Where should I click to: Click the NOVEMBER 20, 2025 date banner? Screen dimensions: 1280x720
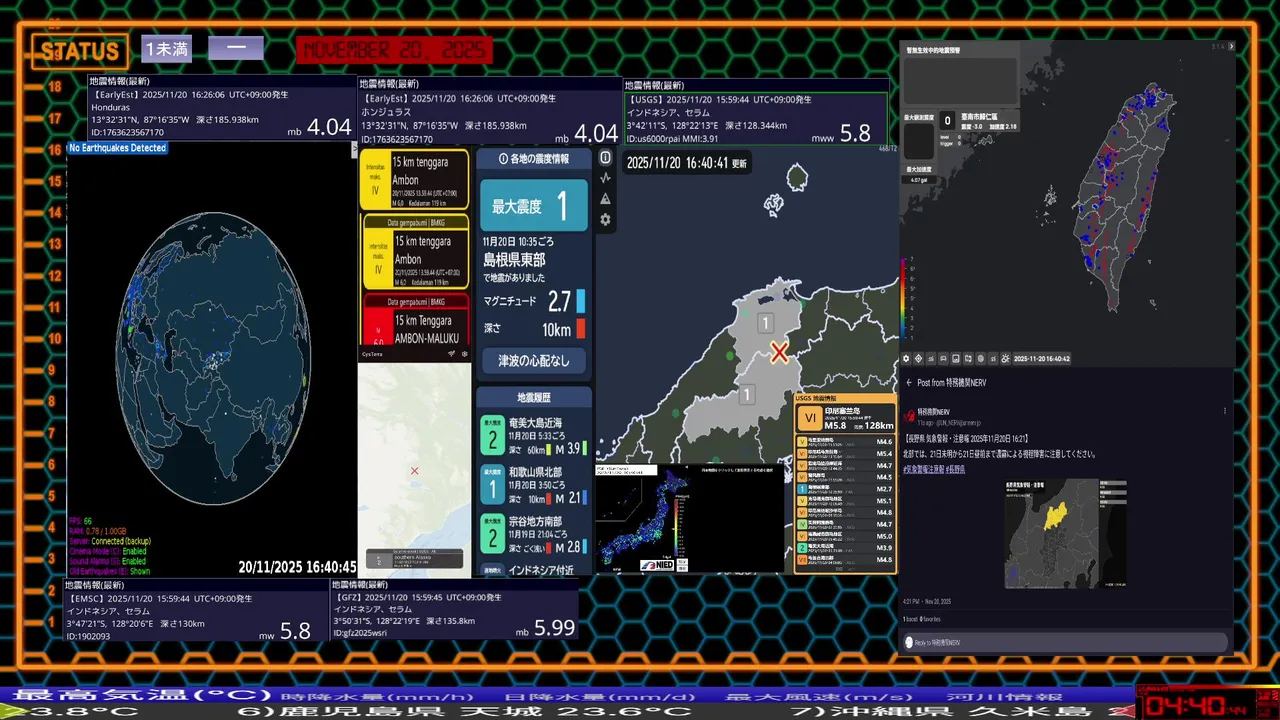(394, 50)
